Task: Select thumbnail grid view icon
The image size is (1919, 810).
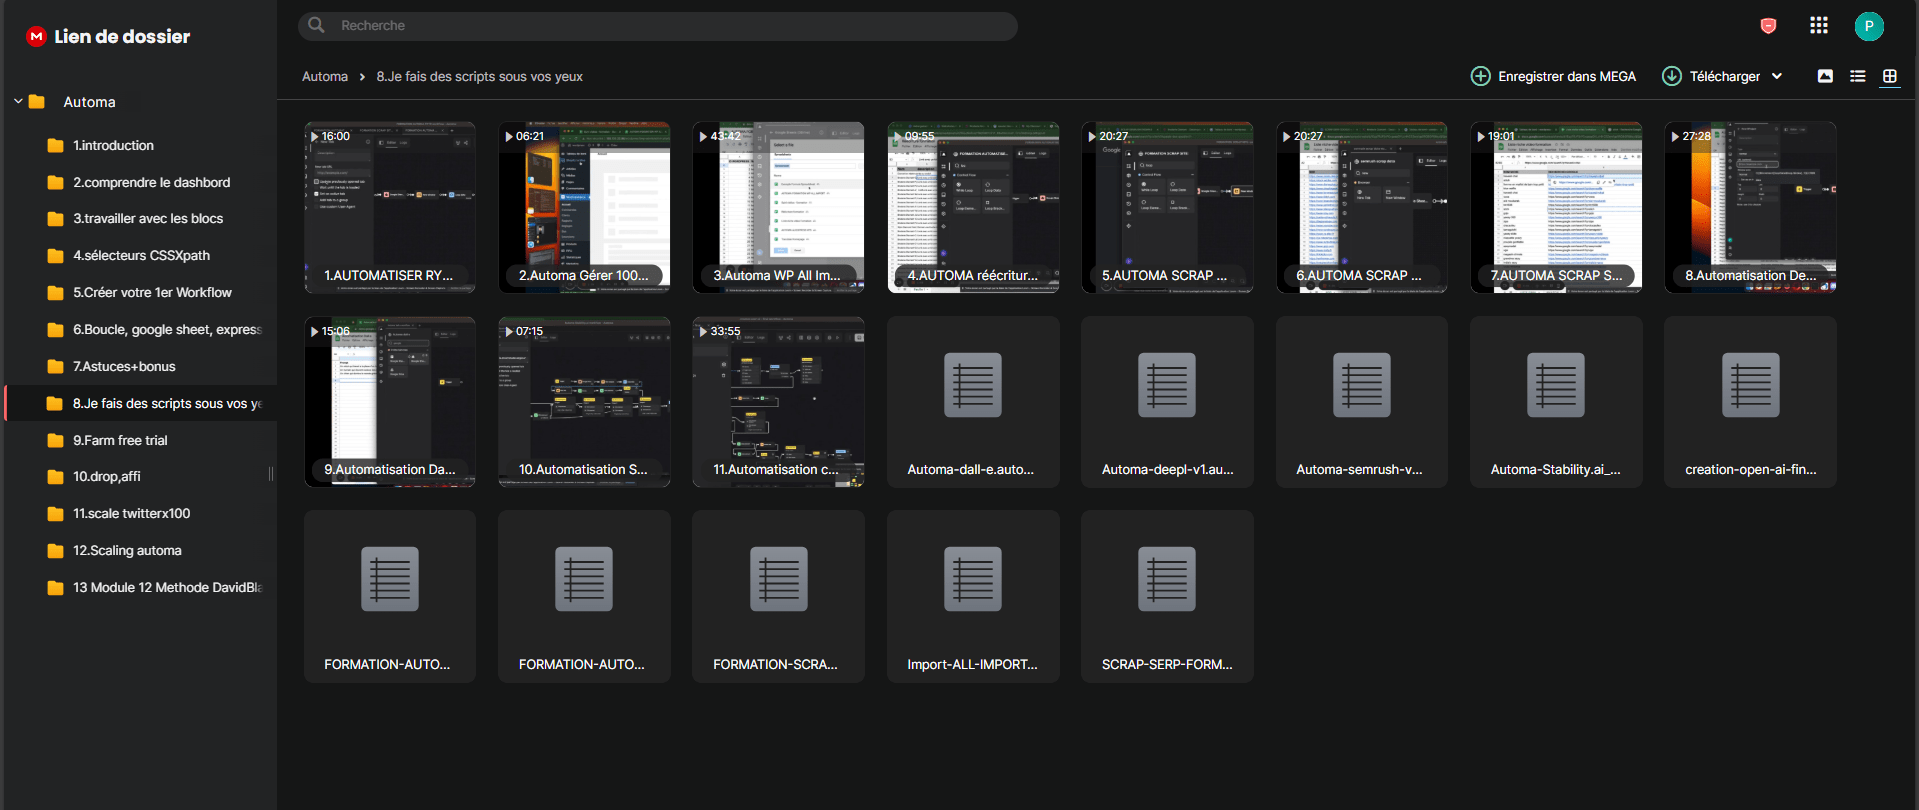Action: (1889, 76)
